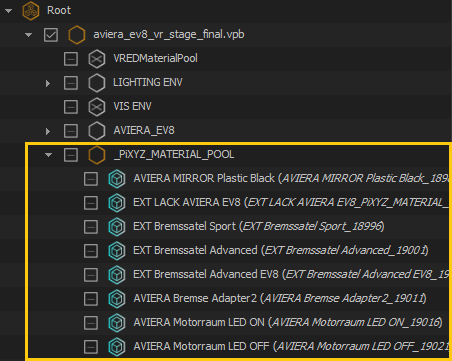Click the VIS ENV crossed hexagon icon

coord(97,107)
